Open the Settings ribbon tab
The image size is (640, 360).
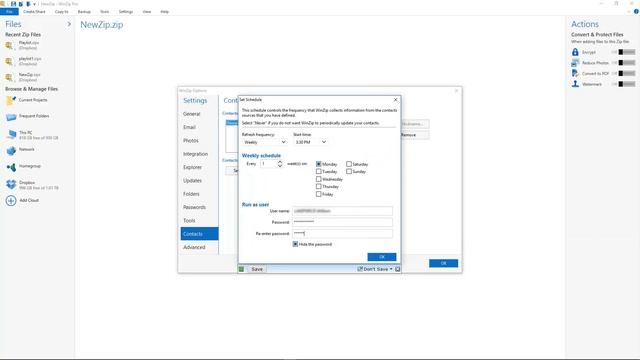(x=126, y=12)
